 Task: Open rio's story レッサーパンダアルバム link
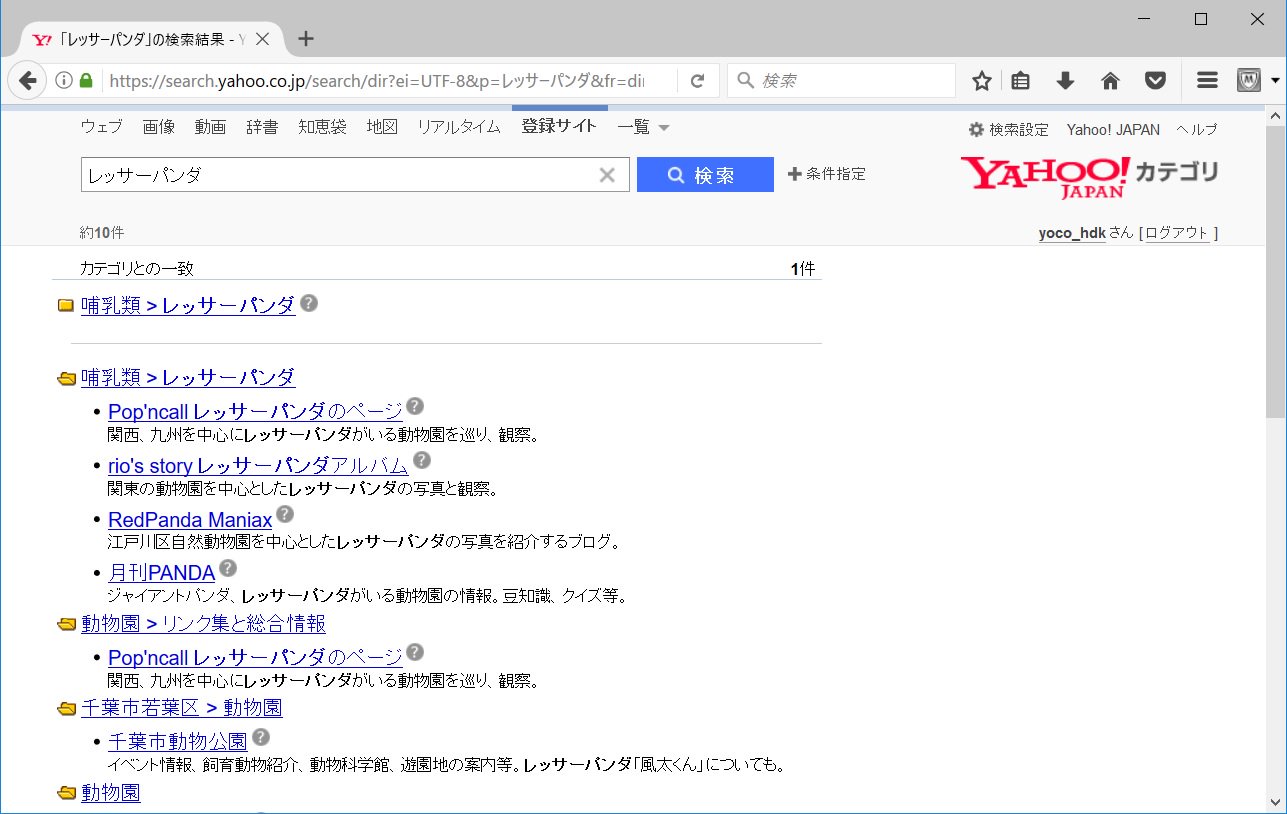[x=258, y=466]
